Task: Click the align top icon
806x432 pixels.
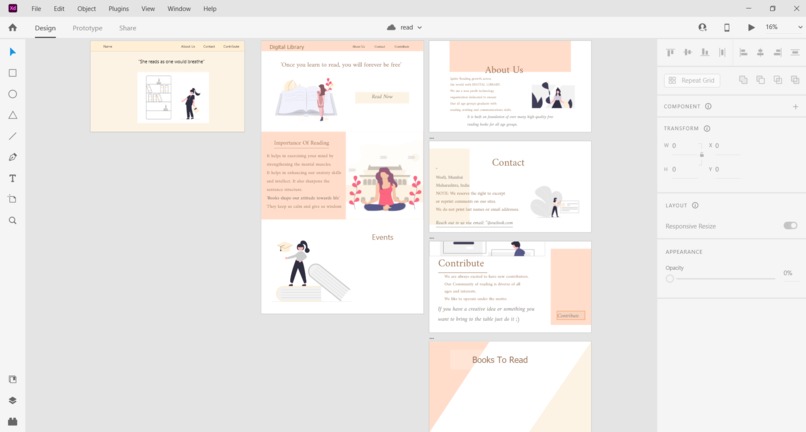Action: tap(670, 52)
